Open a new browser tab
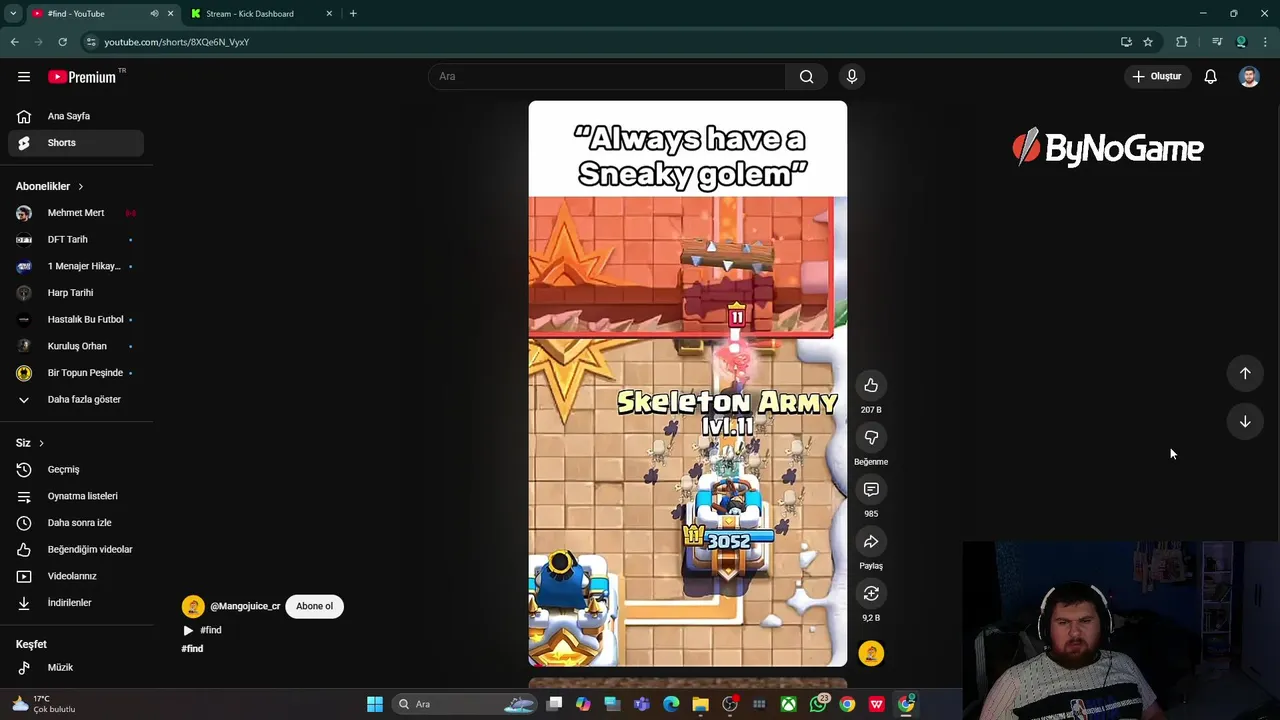 (x=353, y=14)
